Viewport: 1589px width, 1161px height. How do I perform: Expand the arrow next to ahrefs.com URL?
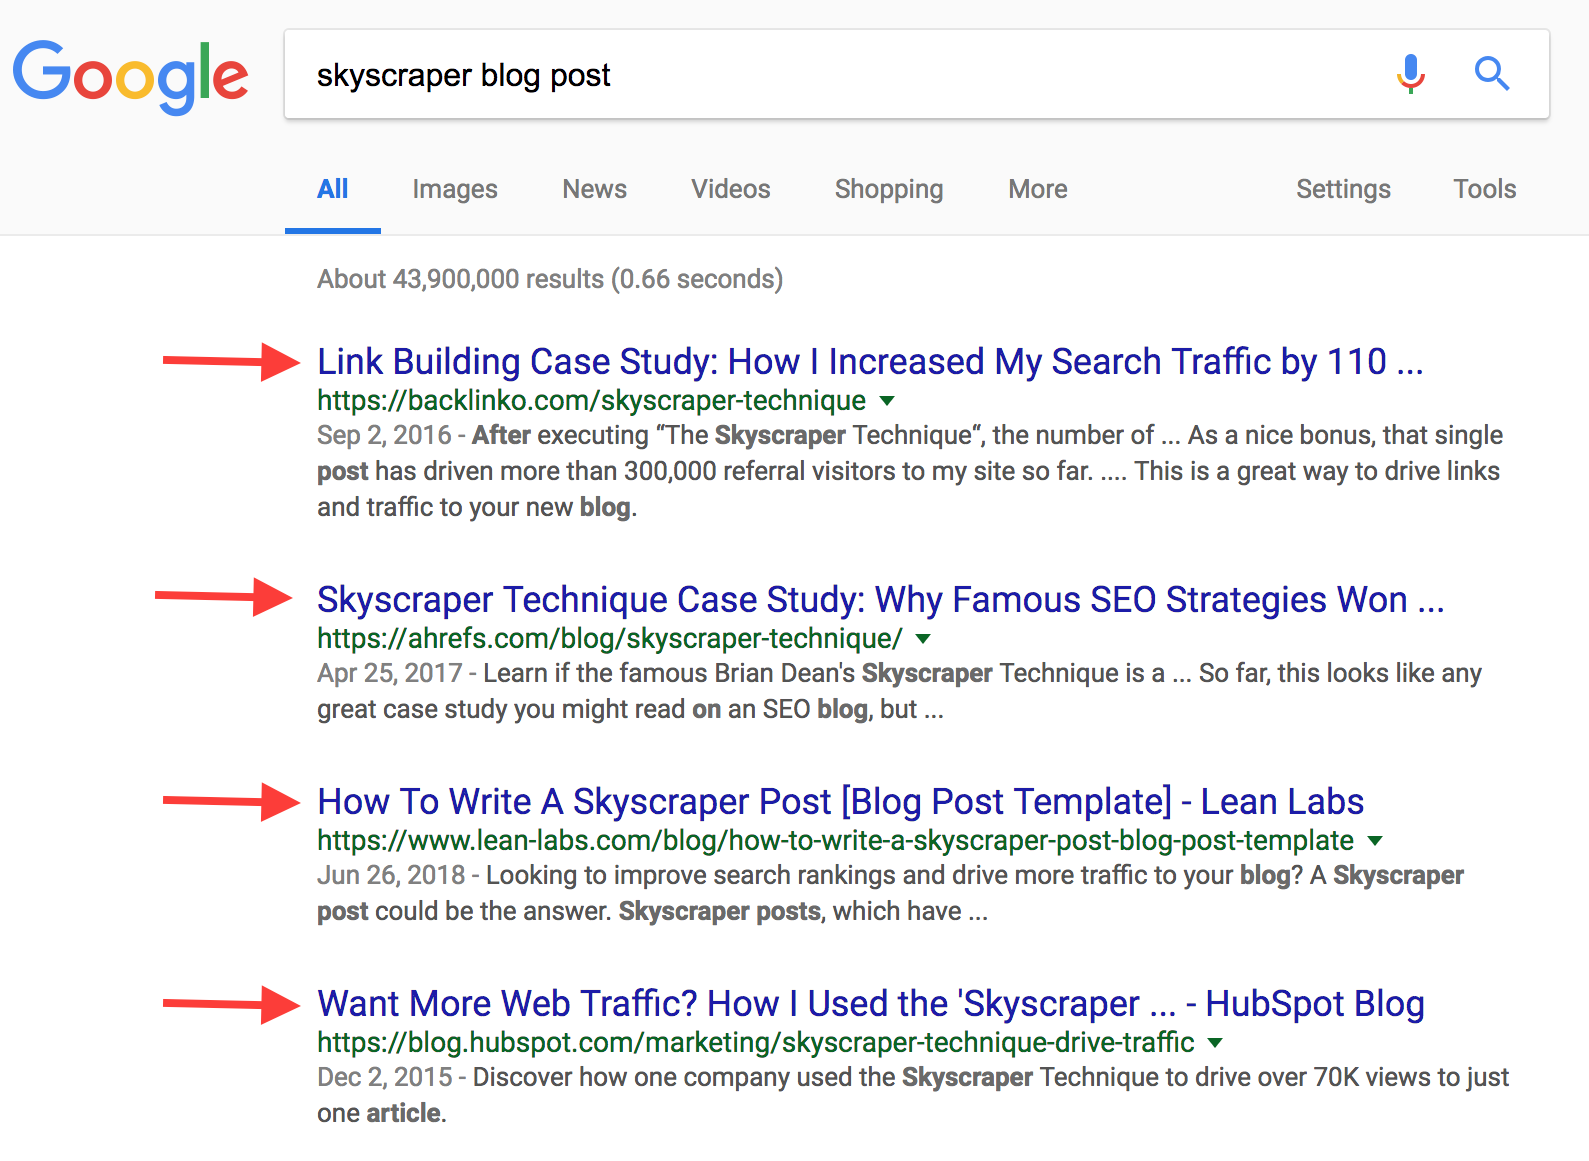tap(923, 639)
